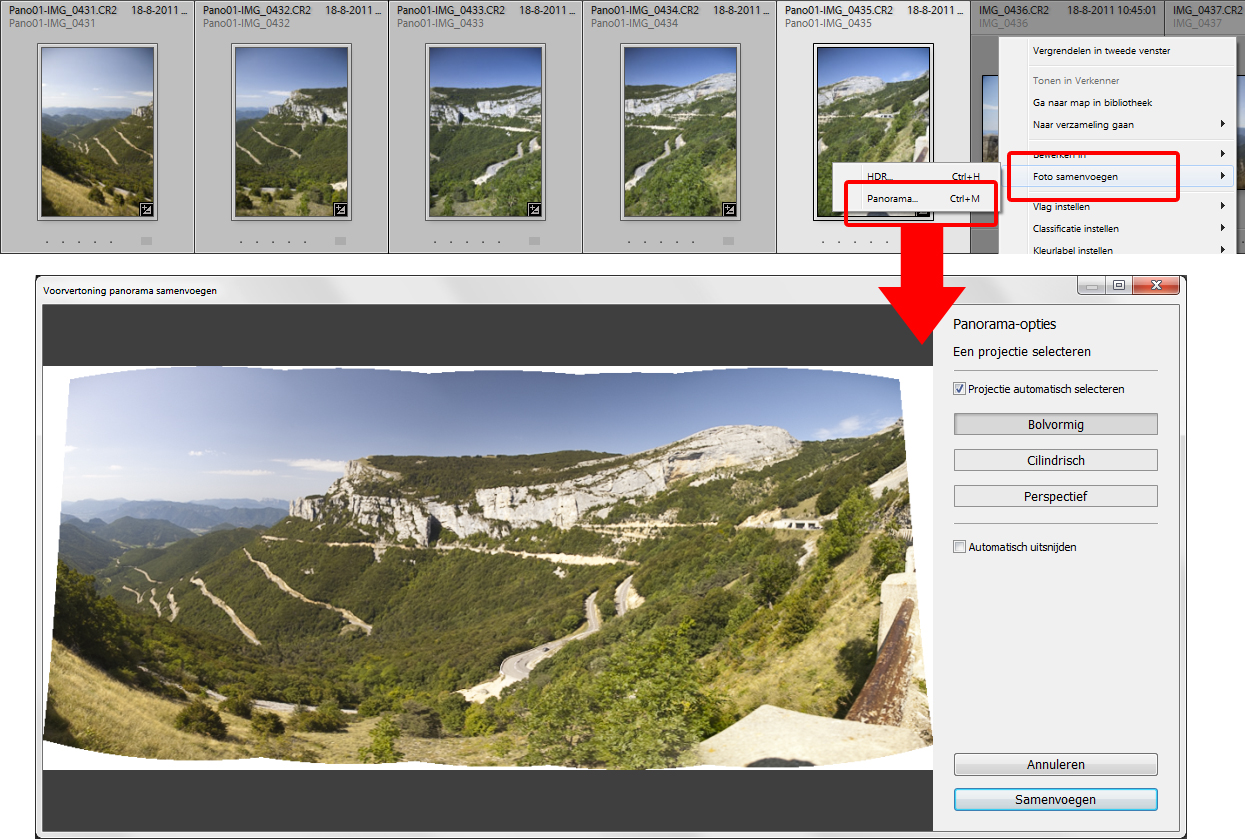The height and width of the screenshot is (839, 1245).
Task: Maximize the panorama preview dialog
Action: [1118, 286]
